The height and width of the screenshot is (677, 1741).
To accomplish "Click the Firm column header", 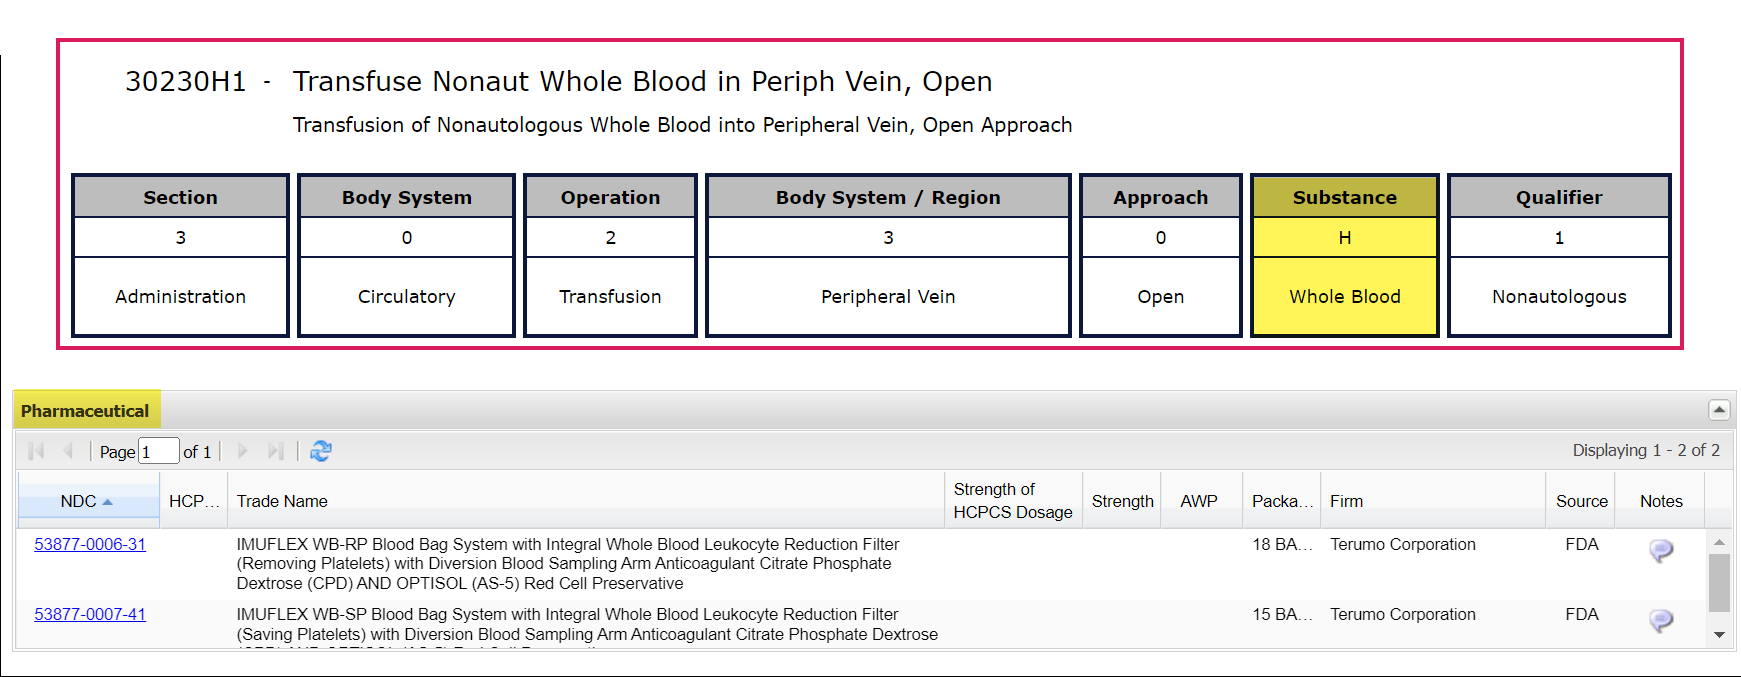I will (1346, 501).
